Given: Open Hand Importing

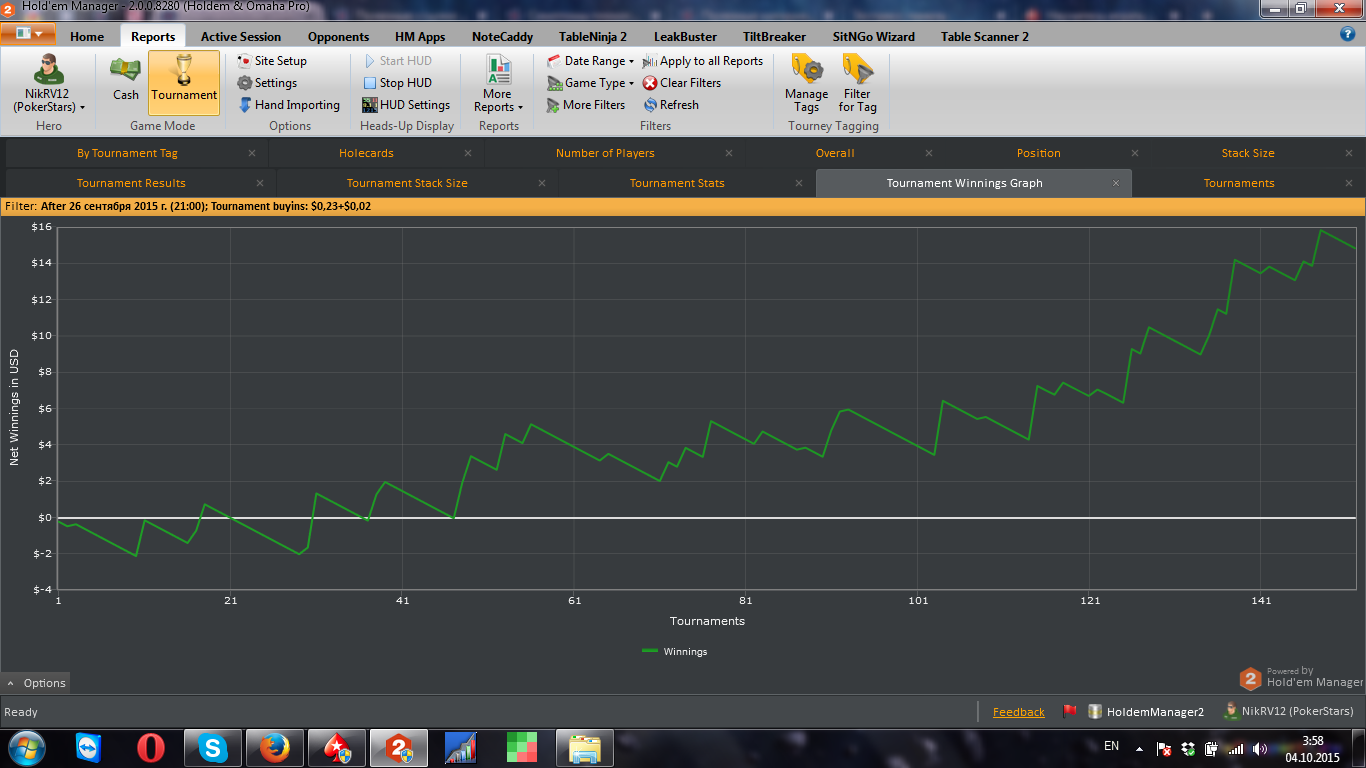Looking at the screenshot, I should click(289, 105).
